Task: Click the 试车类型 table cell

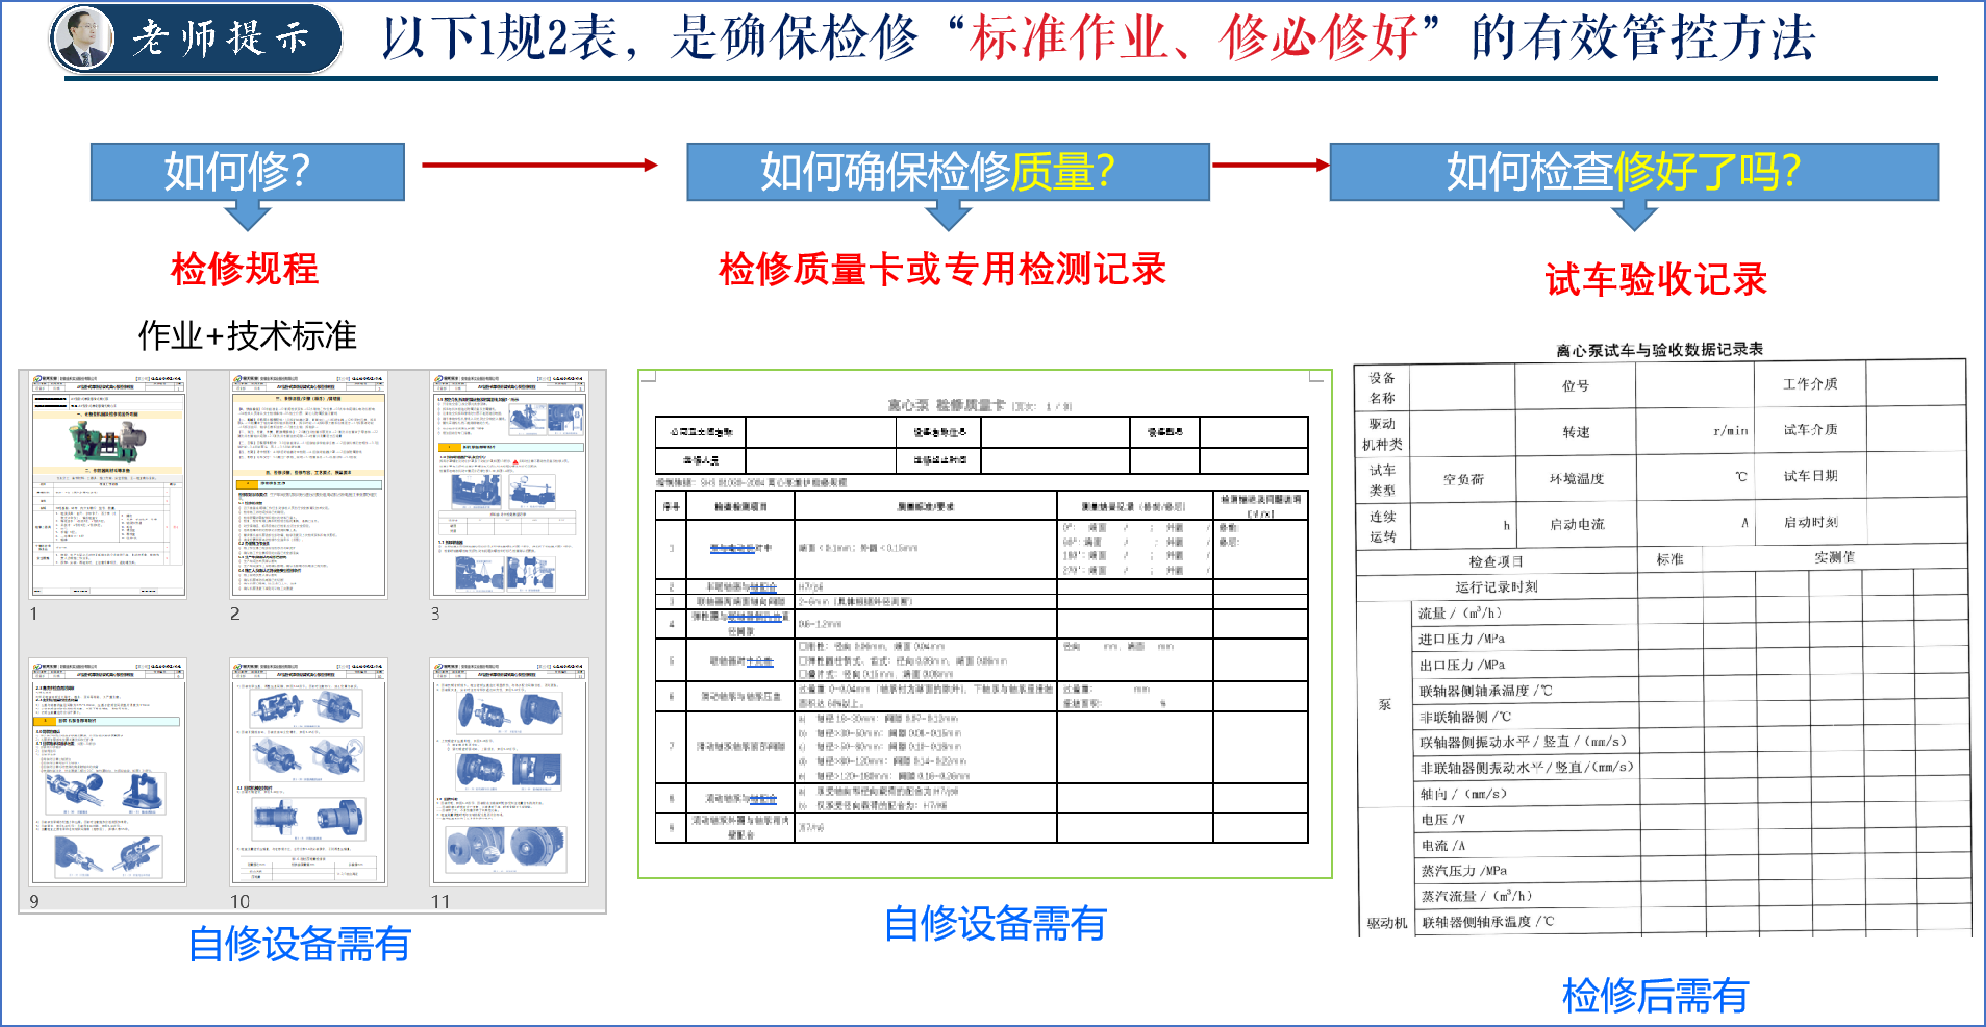Action: tap(1382, 481)
